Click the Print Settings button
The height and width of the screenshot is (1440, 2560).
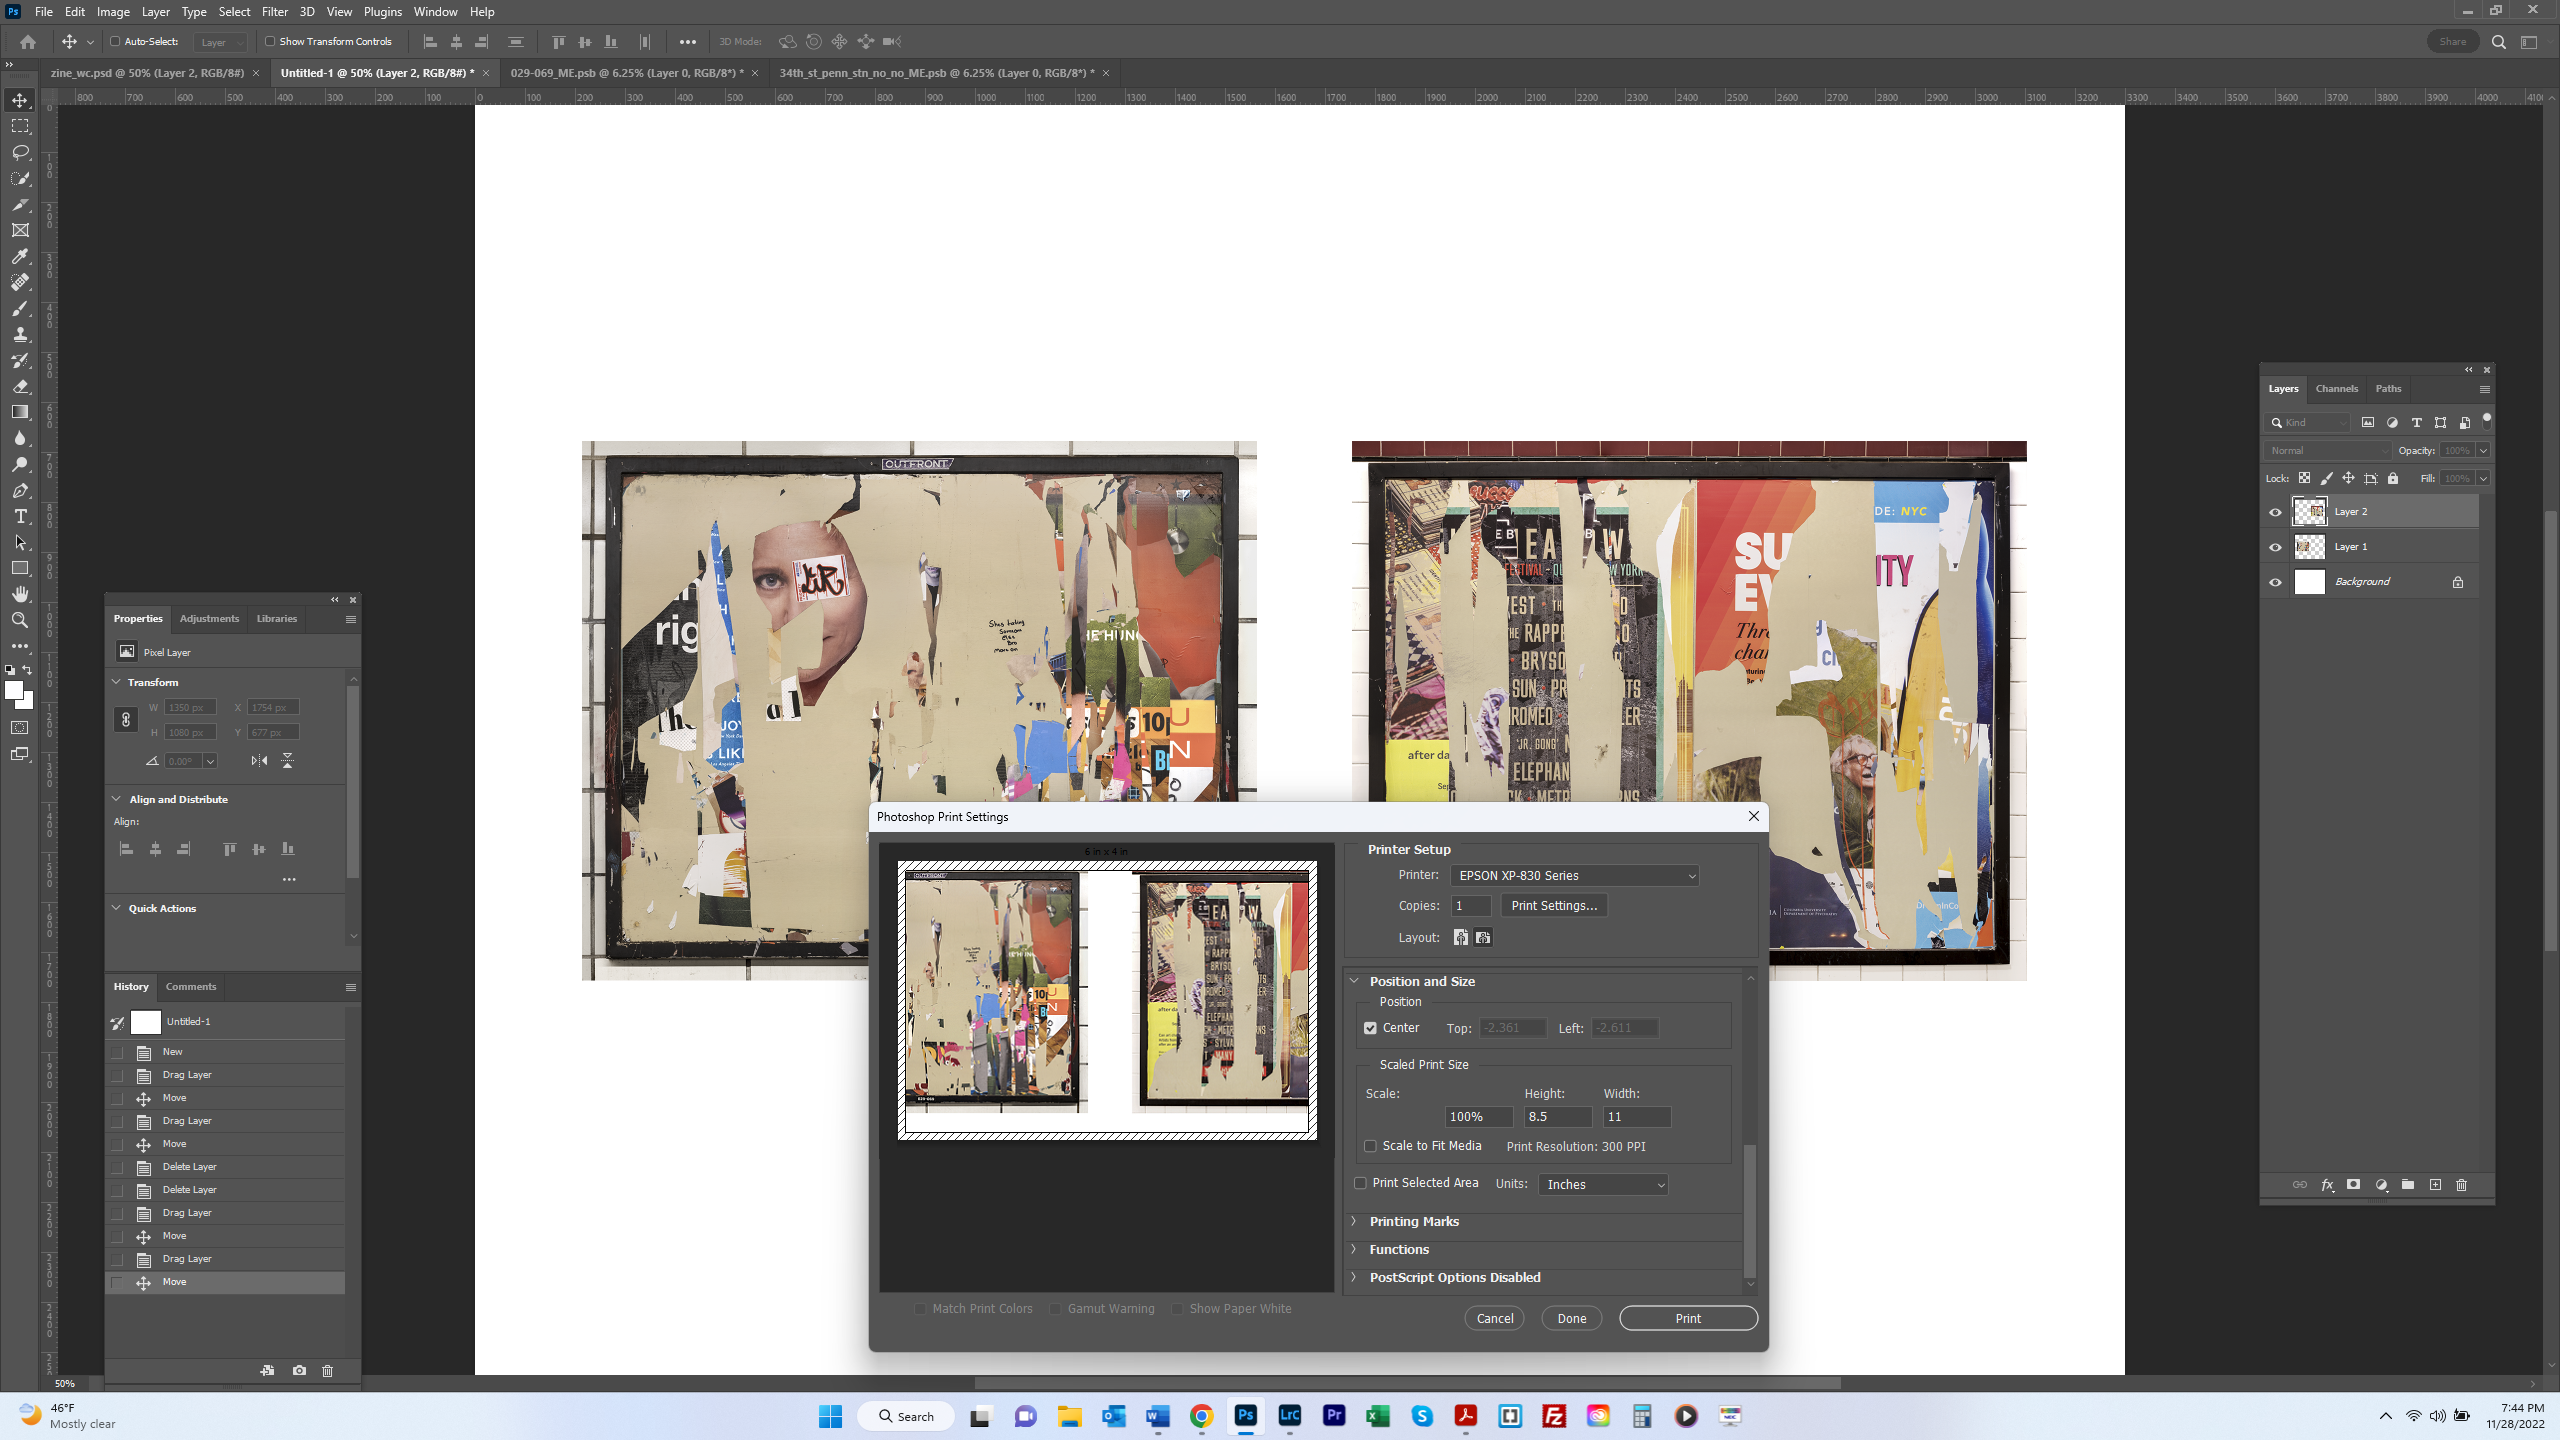pos(1553,905)
